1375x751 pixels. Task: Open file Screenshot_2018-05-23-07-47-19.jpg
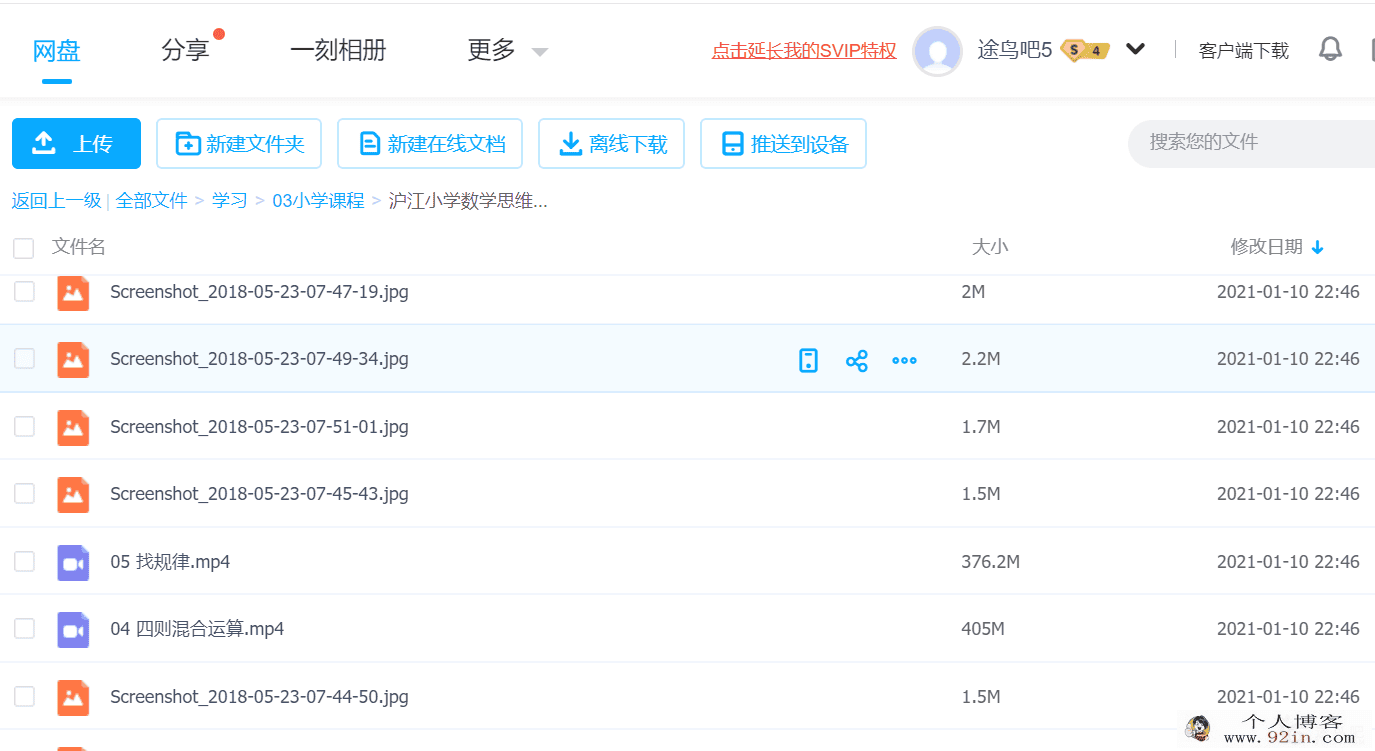coord(259,292)
